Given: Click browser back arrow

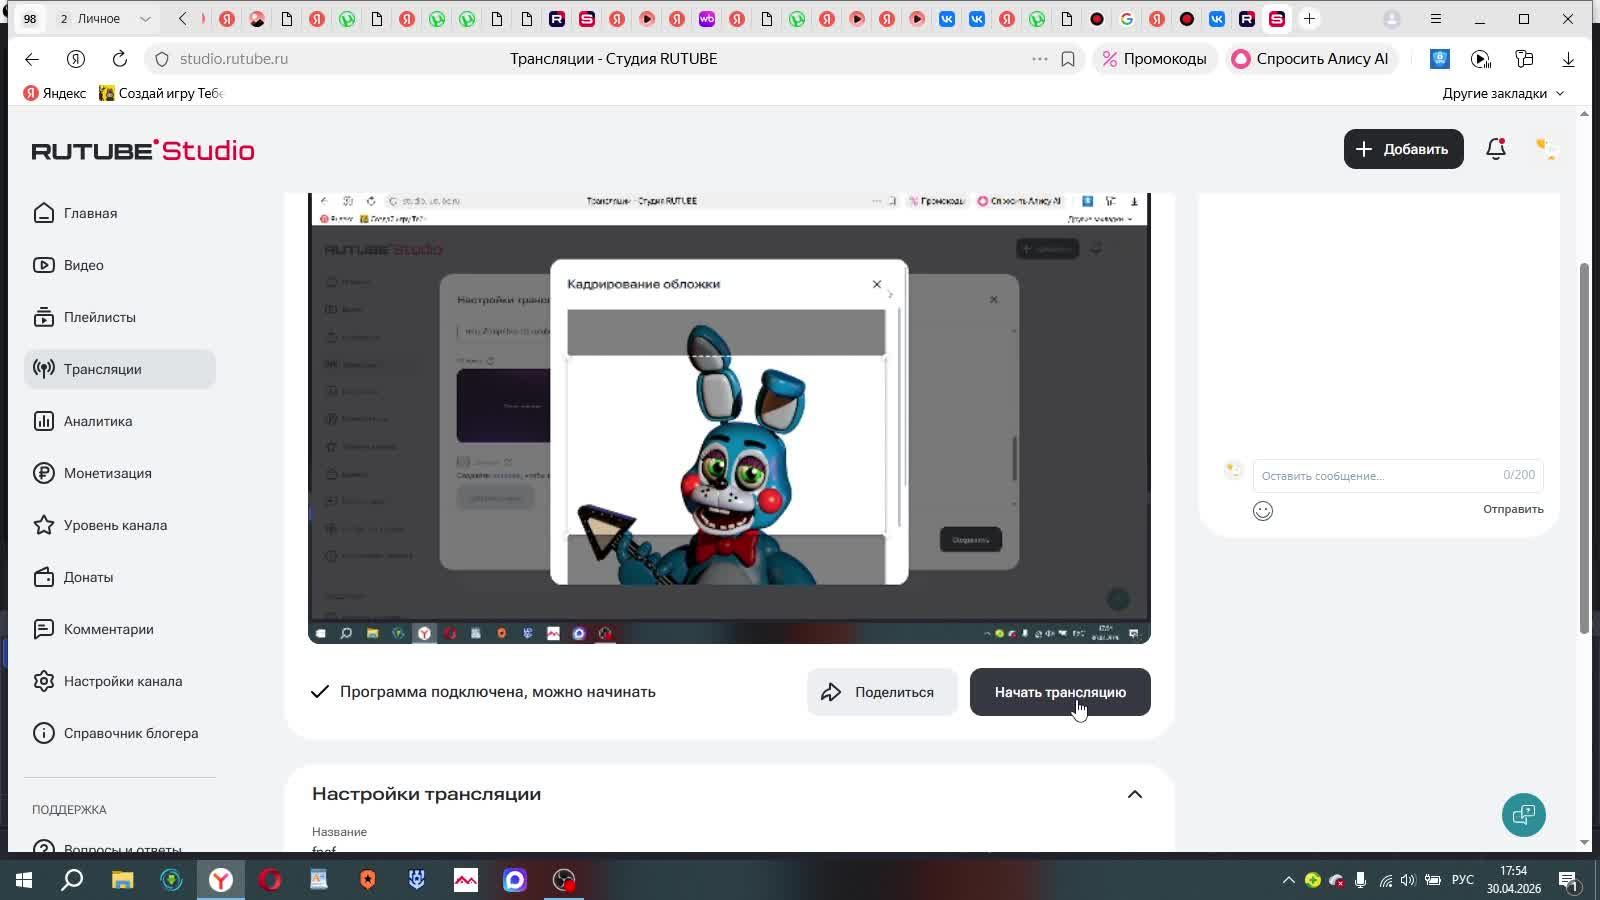Looking at the screenshot, I should (32, 59).
